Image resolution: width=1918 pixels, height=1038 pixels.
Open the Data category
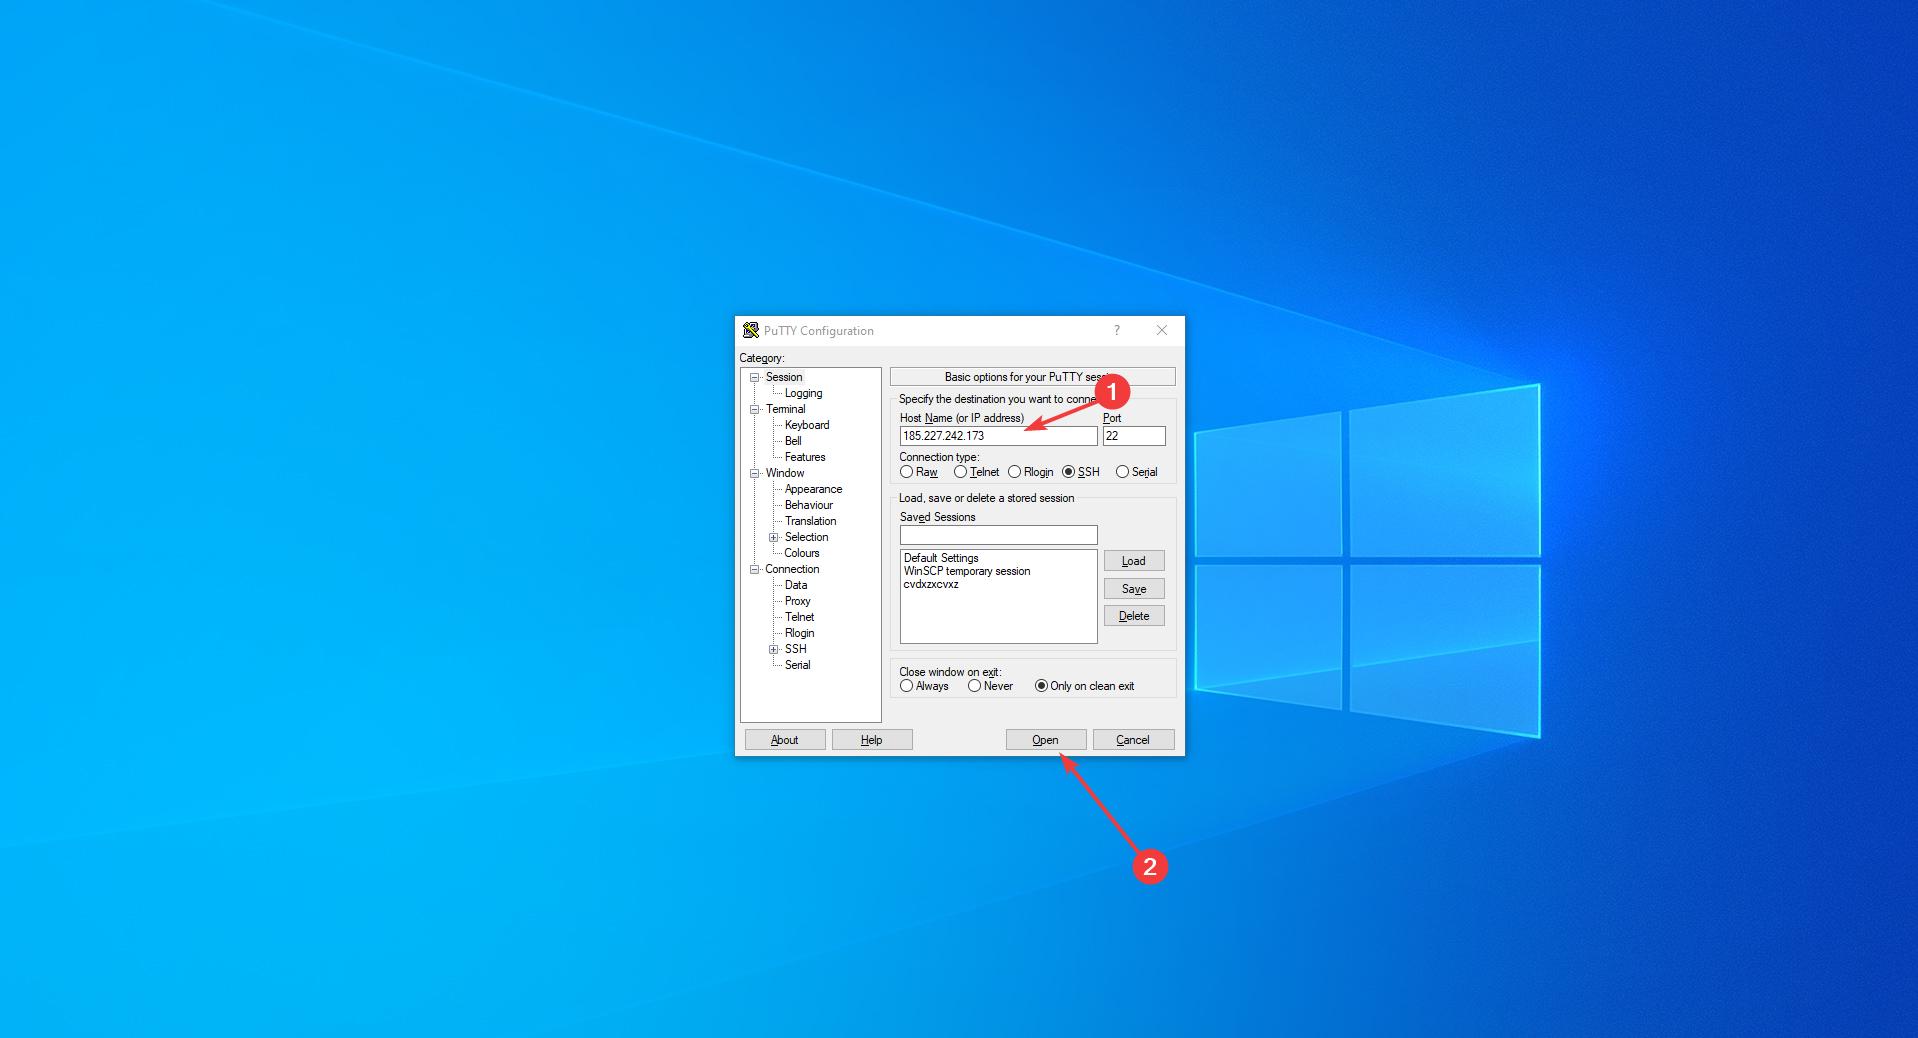(x=796, y=585)
